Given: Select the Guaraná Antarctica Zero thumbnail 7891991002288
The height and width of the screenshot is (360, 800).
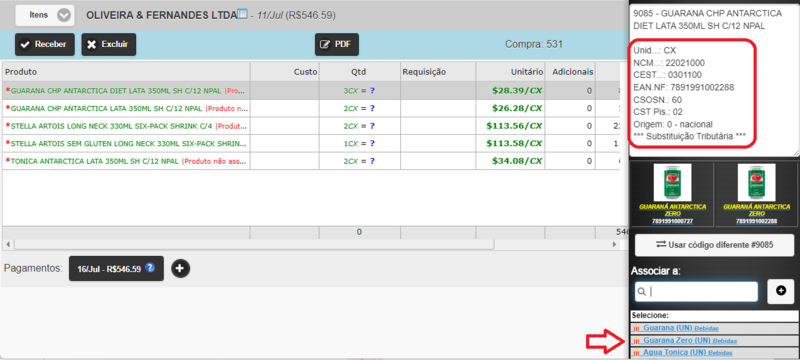Looking at the screenshot, I should click(756, 195).
